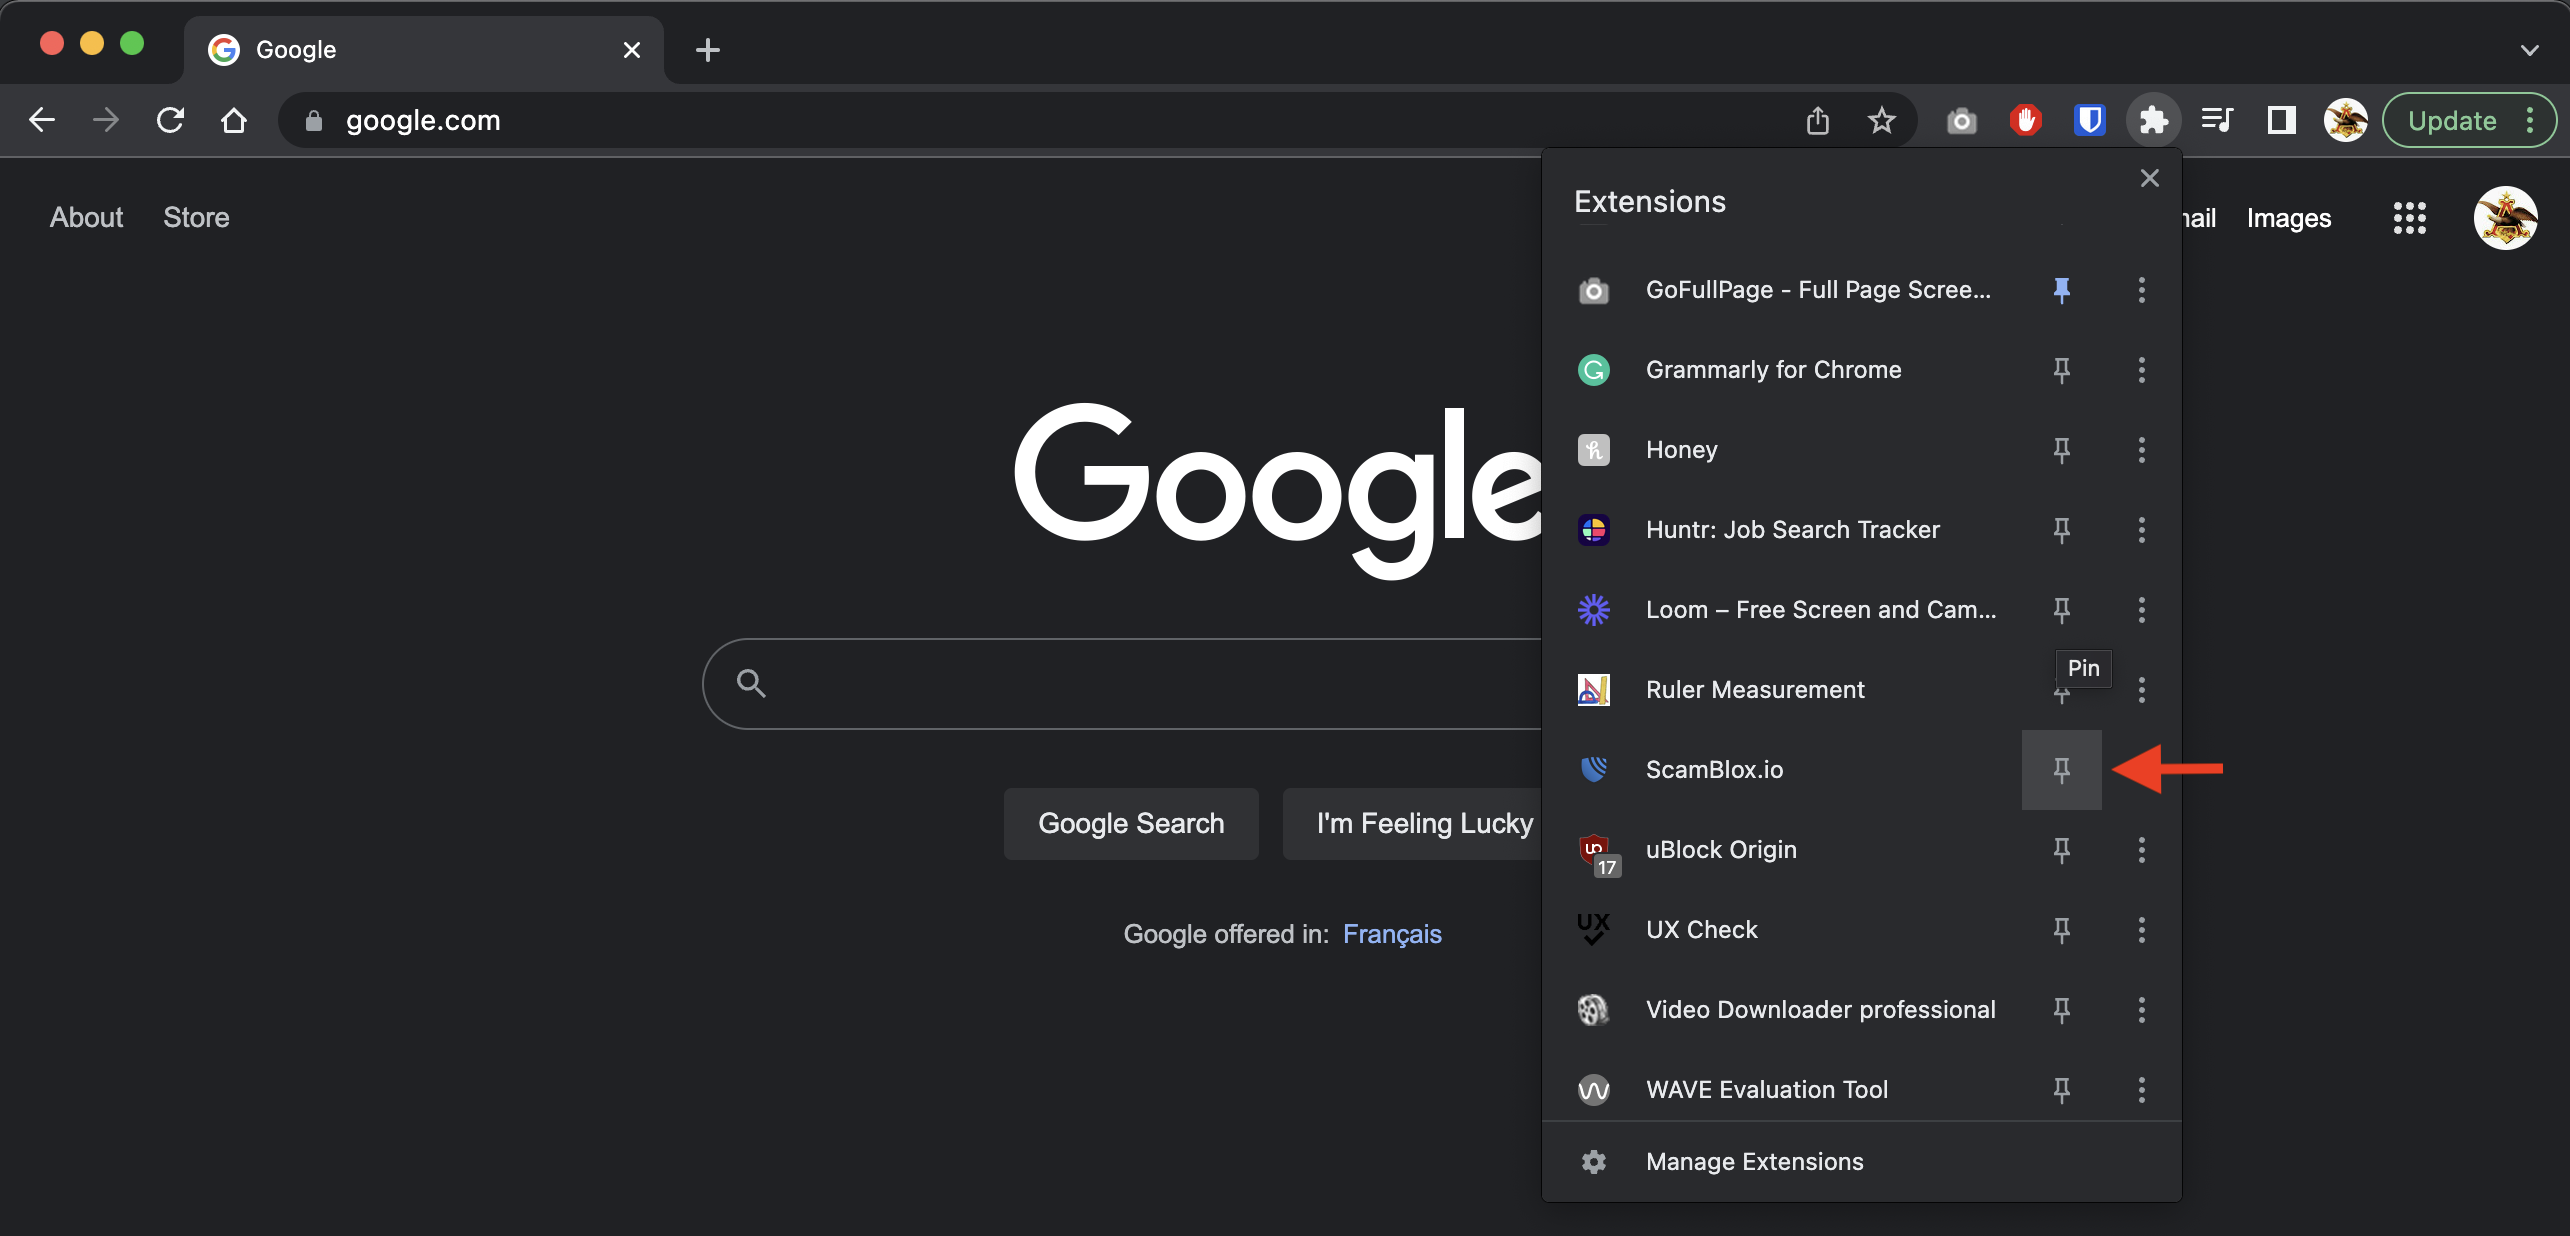Toggle the side panel icon
Image resolution: width=2570 pixels, height=1236 pixels.
coord(2282,121)
